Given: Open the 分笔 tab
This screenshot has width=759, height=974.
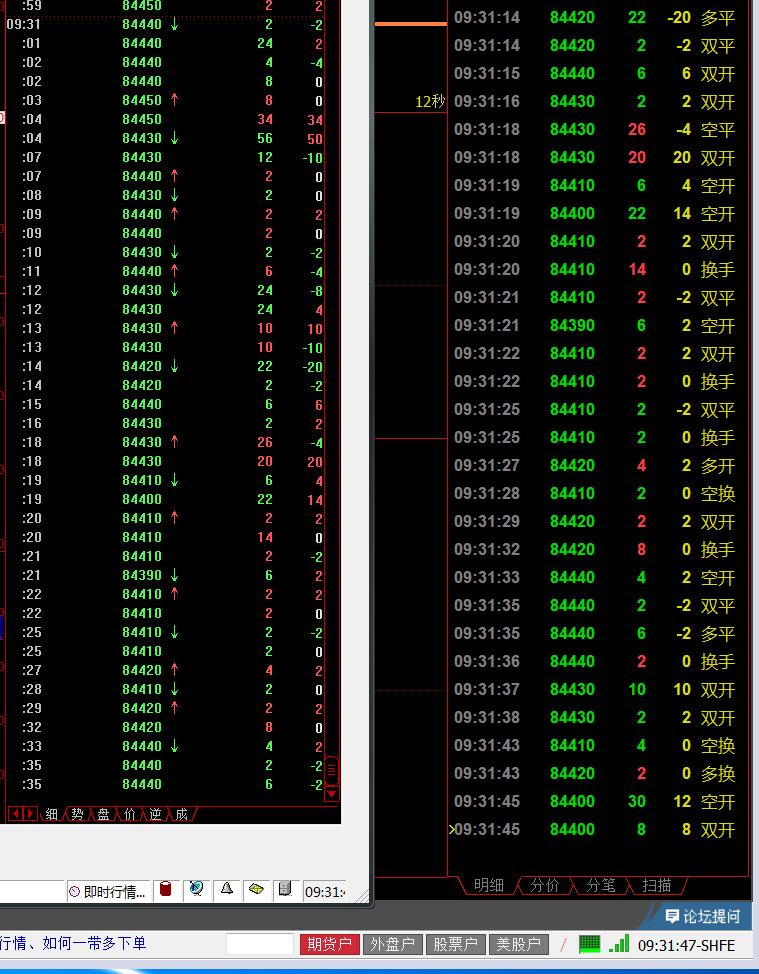Looking at the screenshot, I should (601, 885).
